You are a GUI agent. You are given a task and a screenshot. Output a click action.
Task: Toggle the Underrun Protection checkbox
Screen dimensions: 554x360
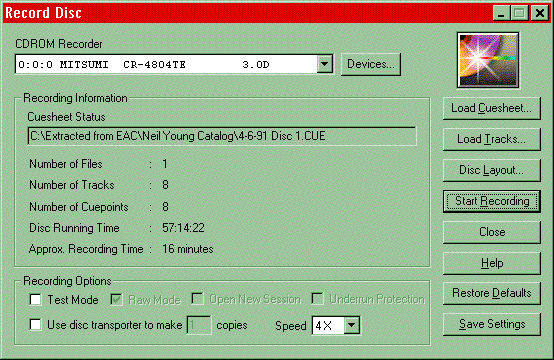pyautogui.click(x=317, y=299)
